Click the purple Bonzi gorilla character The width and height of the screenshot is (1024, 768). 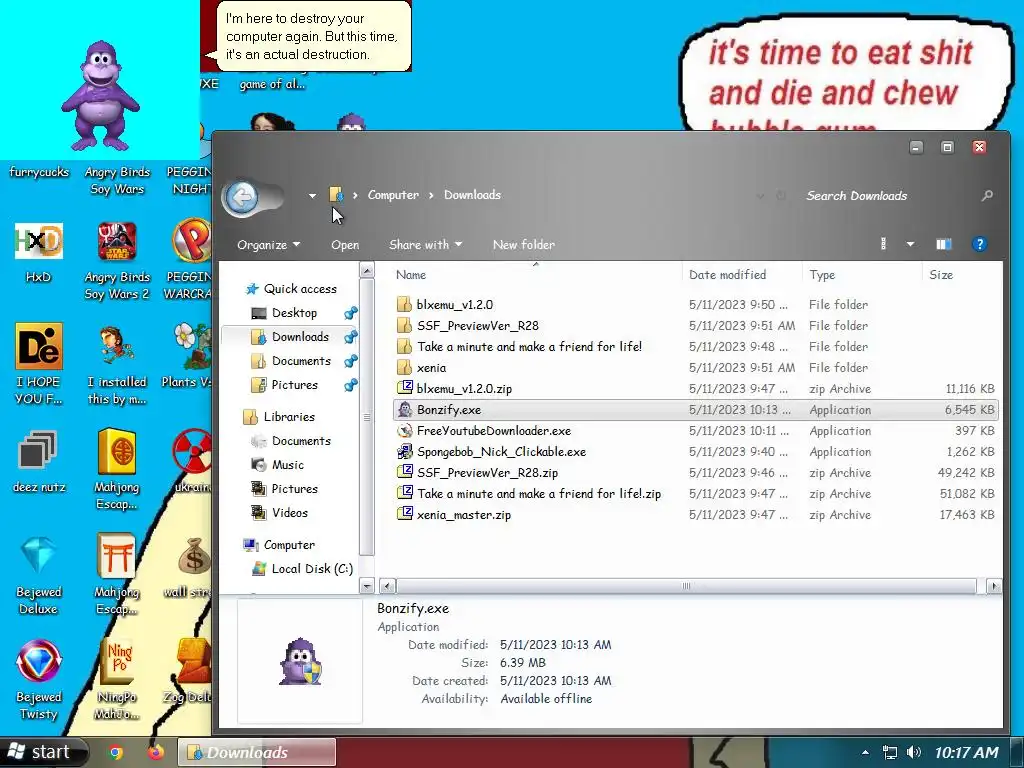tap(100, 95)
